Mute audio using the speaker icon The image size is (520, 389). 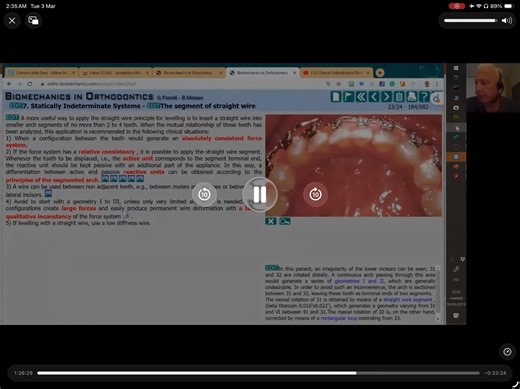[x=507, y=21]
